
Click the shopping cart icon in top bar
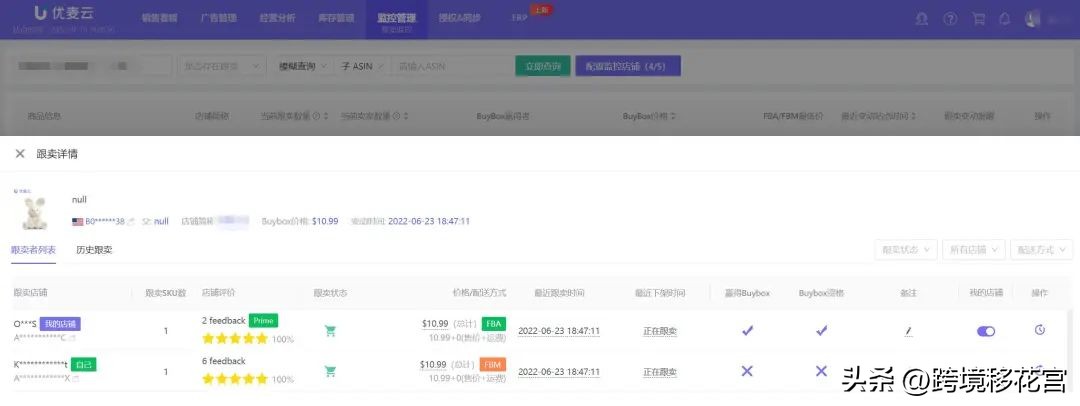978,19
